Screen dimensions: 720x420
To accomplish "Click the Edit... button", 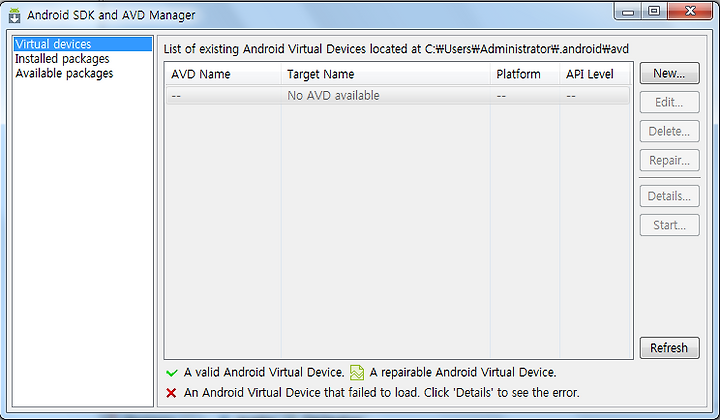I will tap(669, 102).
